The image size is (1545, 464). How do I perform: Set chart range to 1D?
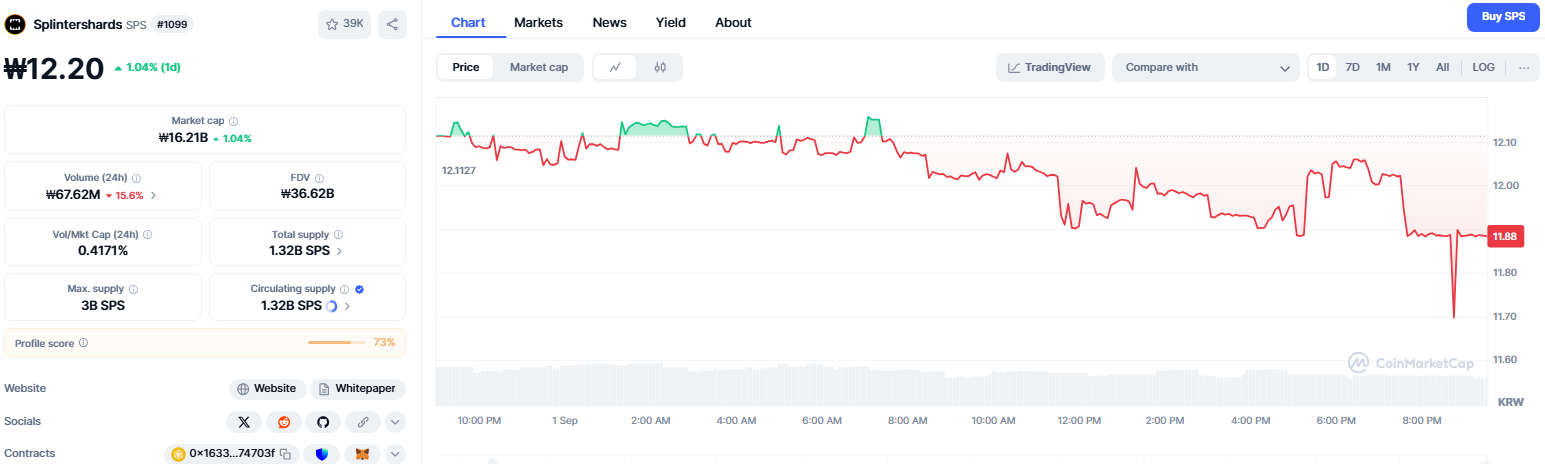(1323, 67)
